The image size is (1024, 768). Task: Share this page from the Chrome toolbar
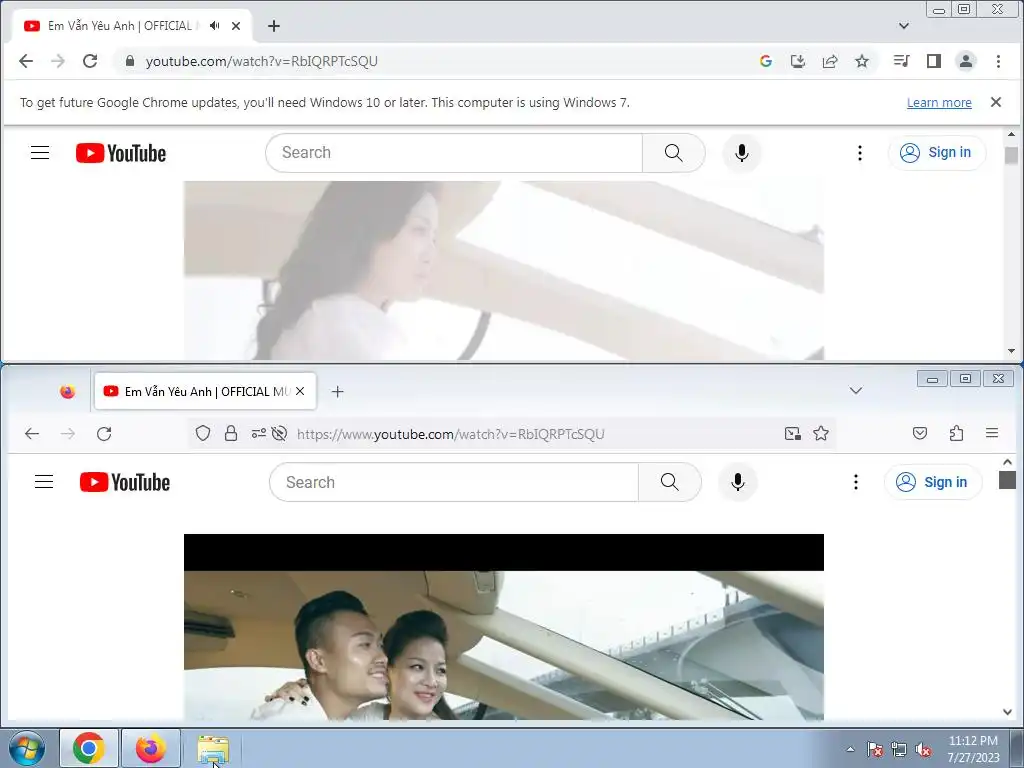(x=830, y=61)
